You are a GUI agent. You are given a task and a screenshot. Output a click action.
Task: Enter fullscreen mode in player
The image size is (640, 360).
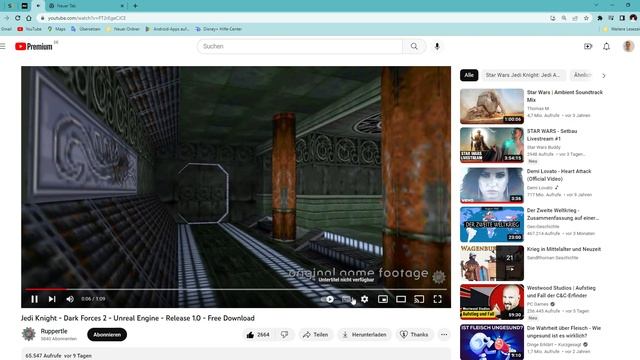pyautogui.click(x=438, y=299)
